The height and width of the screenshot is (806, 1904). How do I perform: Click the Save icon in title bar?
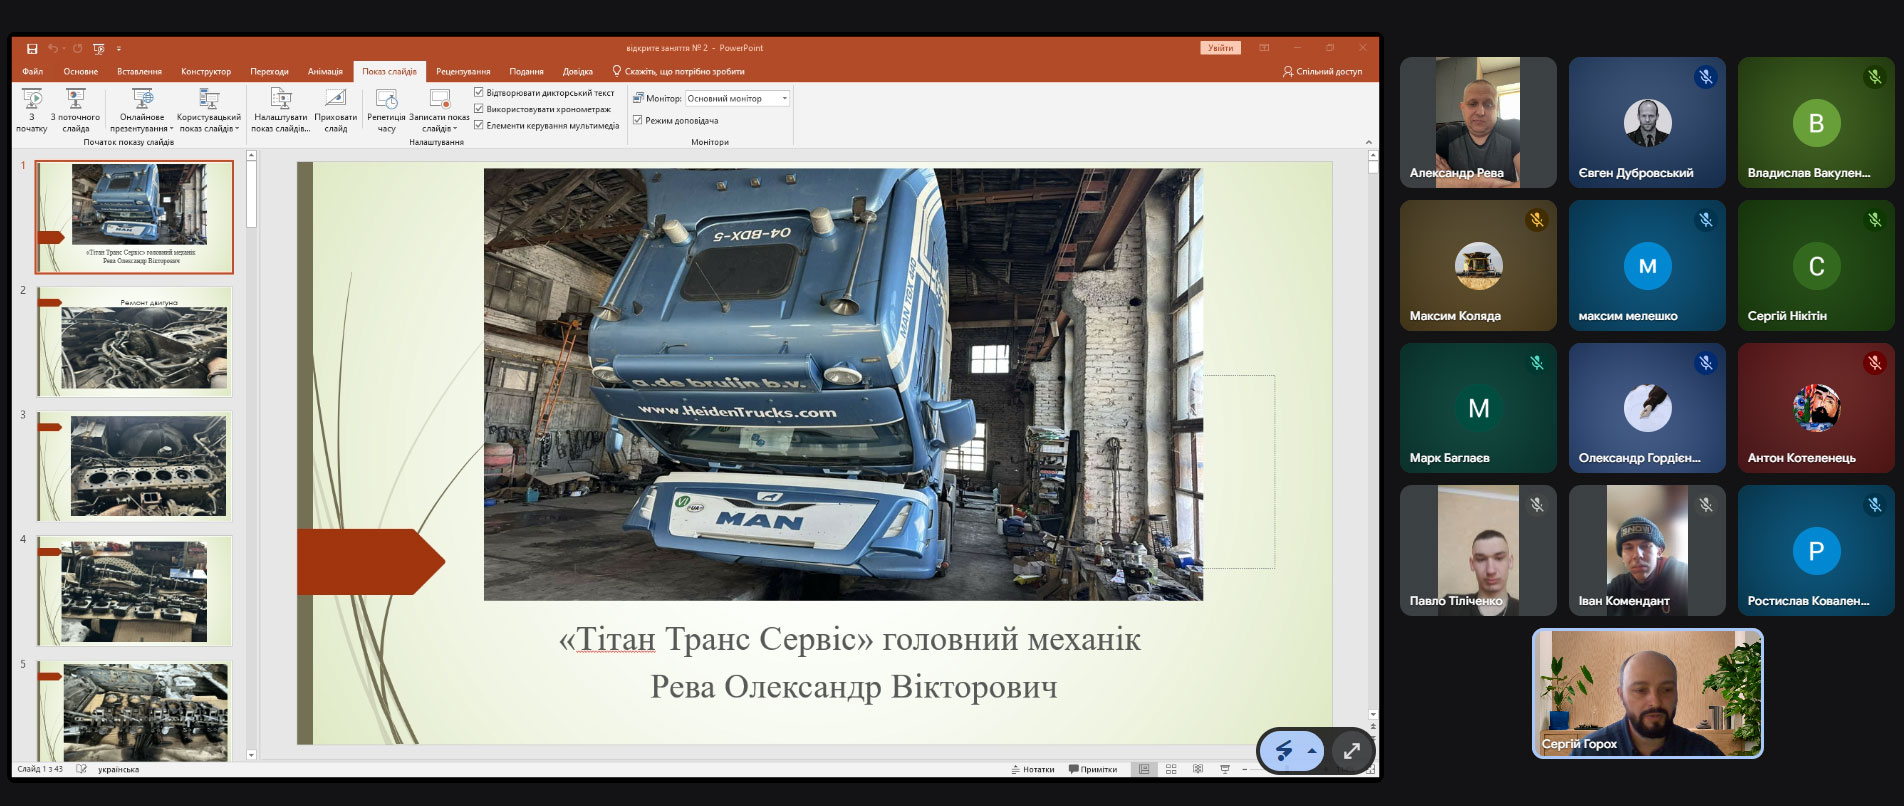(32, 48)
